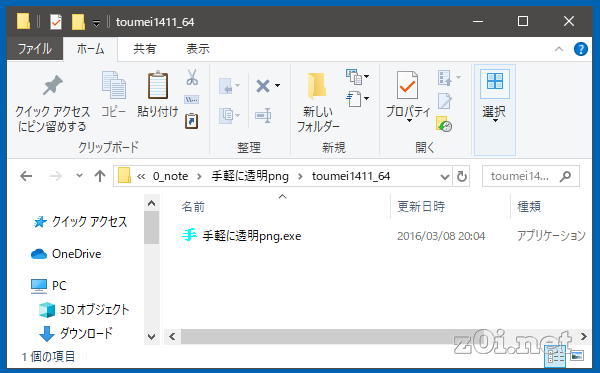
Task: Switch to details view icon
Action: pyautogui.click(x=555, y=356)
